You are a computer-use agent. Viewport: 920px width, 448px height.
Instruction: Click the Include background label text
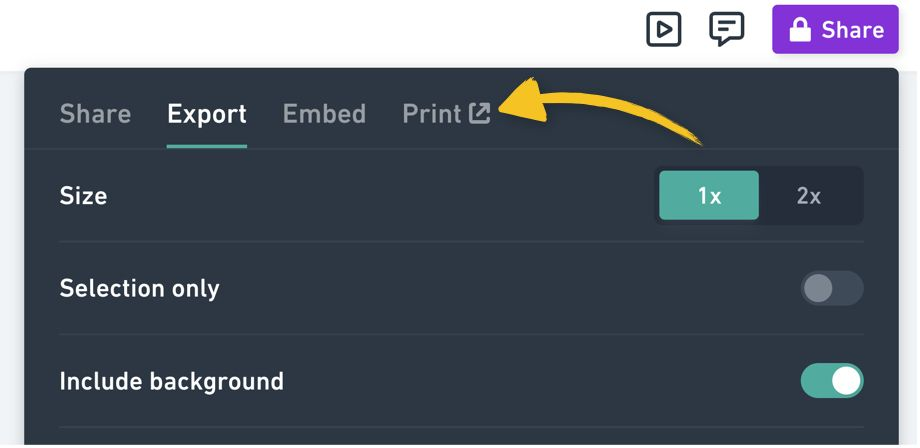tap(171, 381)
